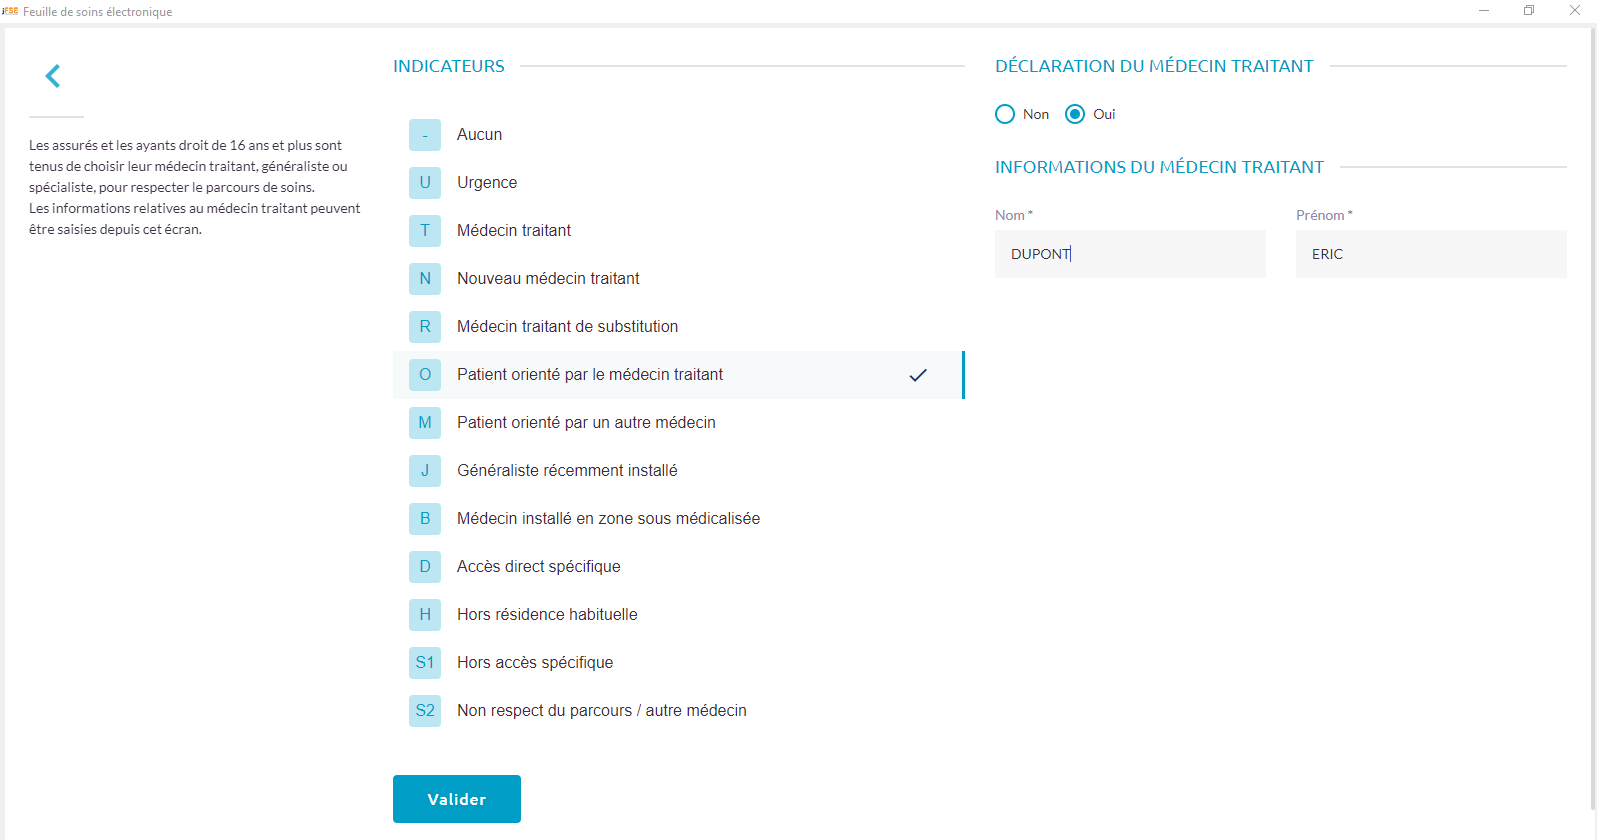Click the 'J' Généraliste récemment installé icon
Screen dimensions: 1597x840
[425, 471]
